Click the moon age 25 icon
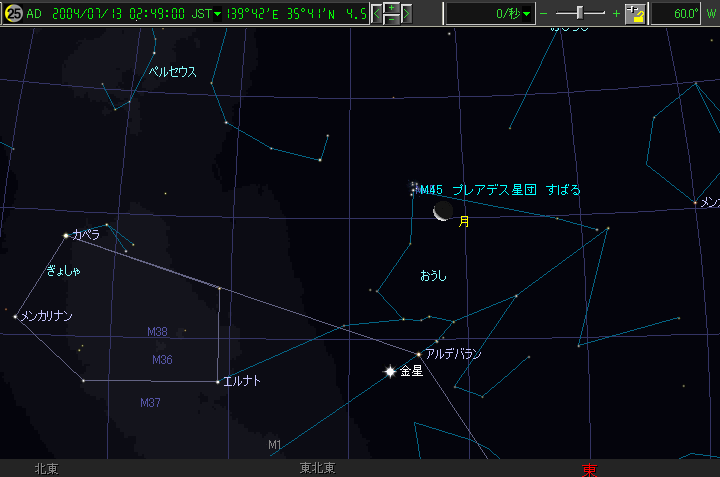Viewport: 720px width, 477px height. coord(13,13)
